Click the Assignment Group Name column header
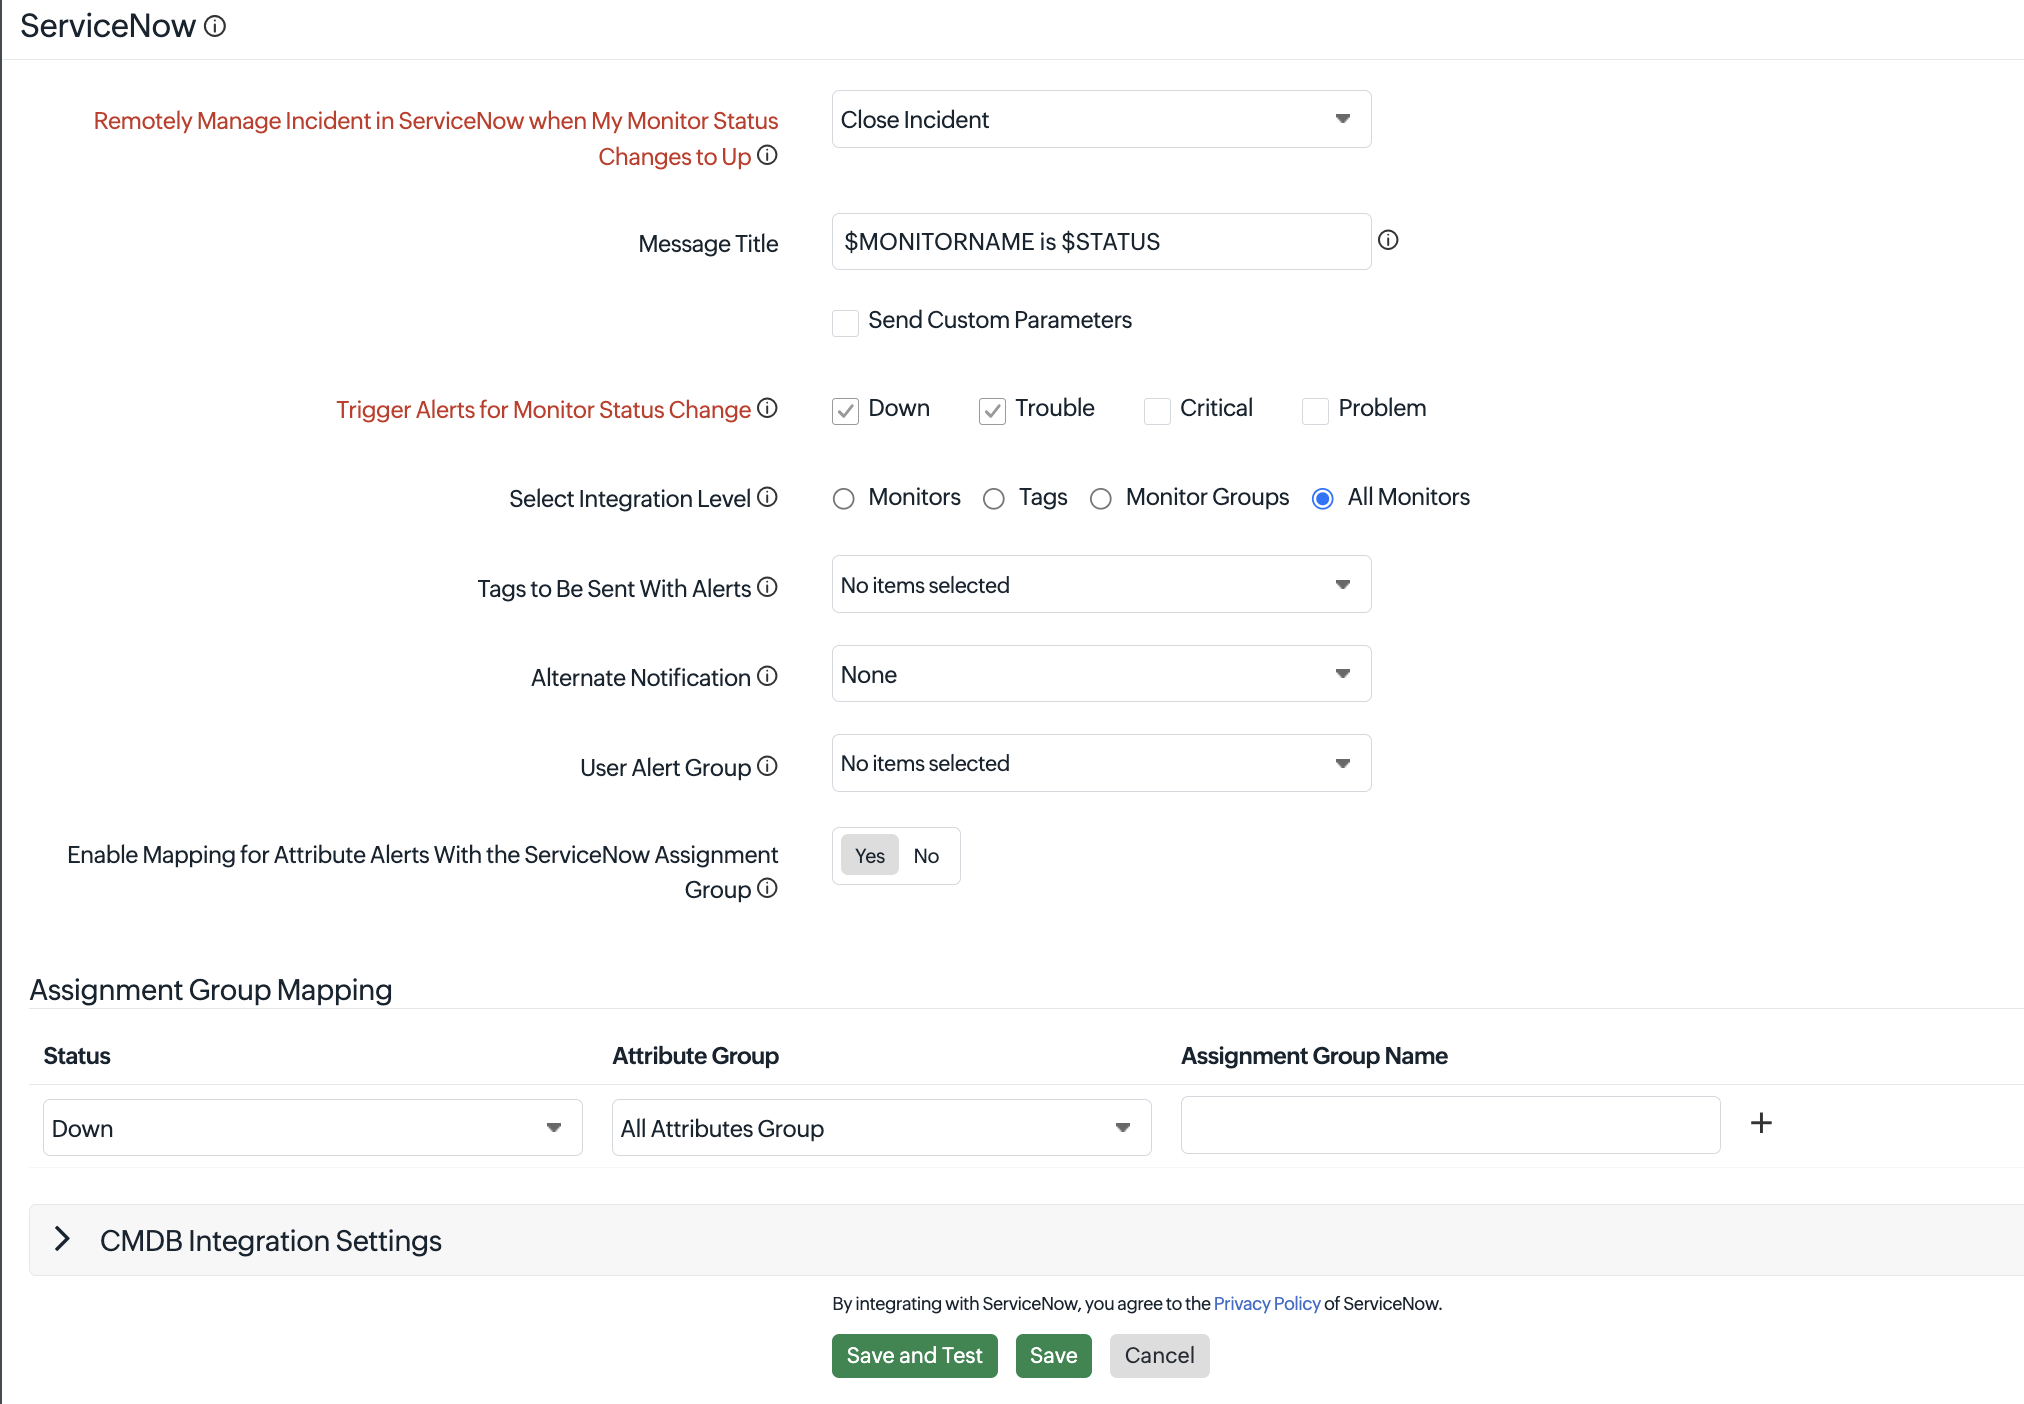The width and height of the screenshot is (2024, 1404). click(1314, 1056)
